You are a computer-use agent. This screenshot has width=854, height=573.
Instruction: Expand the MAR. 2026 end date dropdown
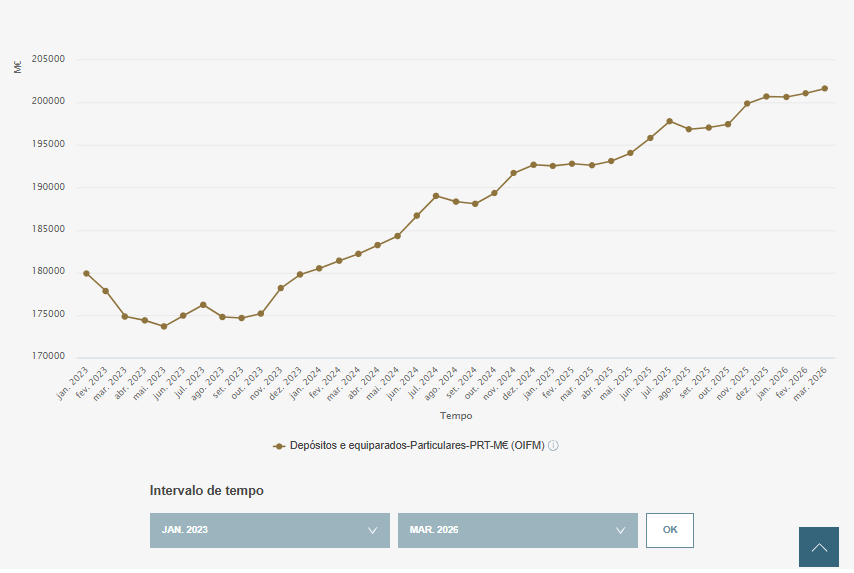[517, 530]
